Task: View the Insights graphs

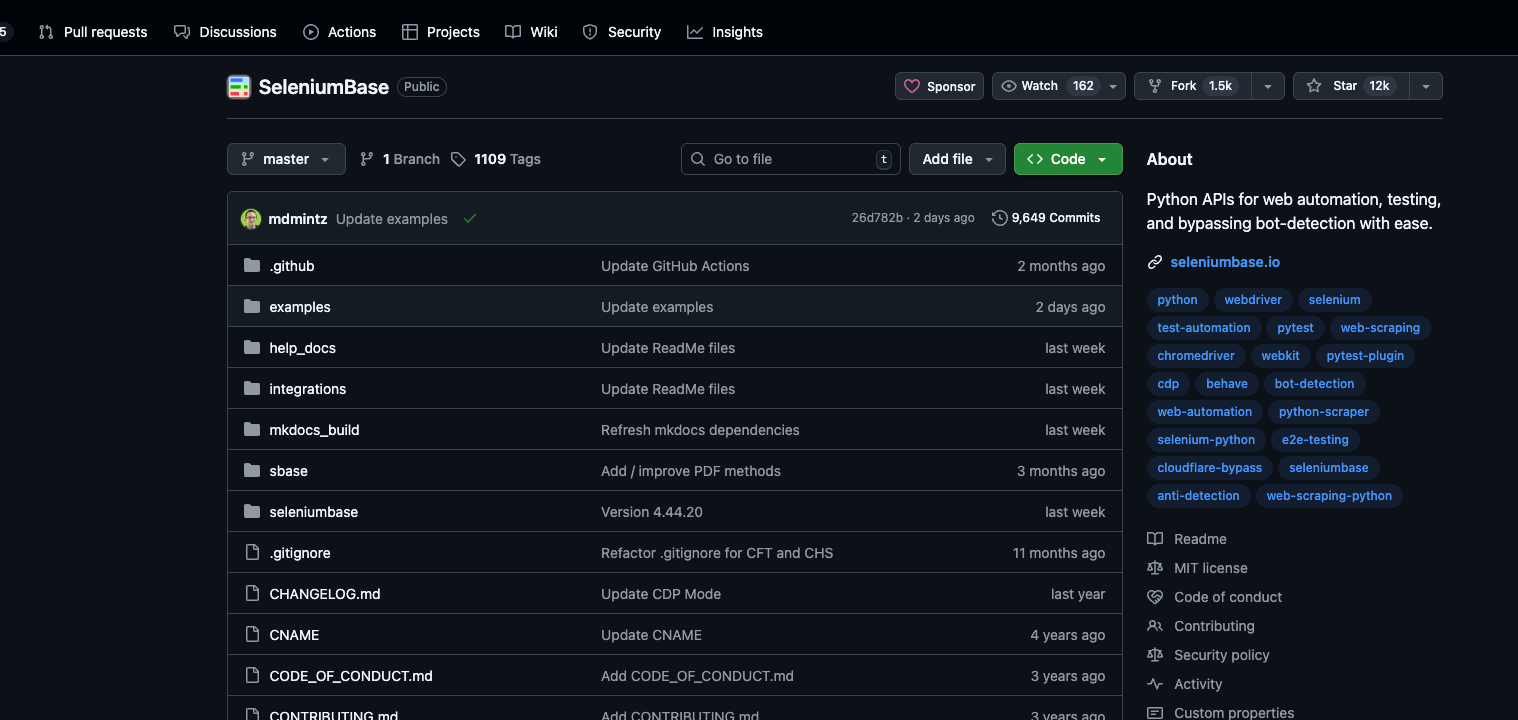Action: (x=724, y=31)
